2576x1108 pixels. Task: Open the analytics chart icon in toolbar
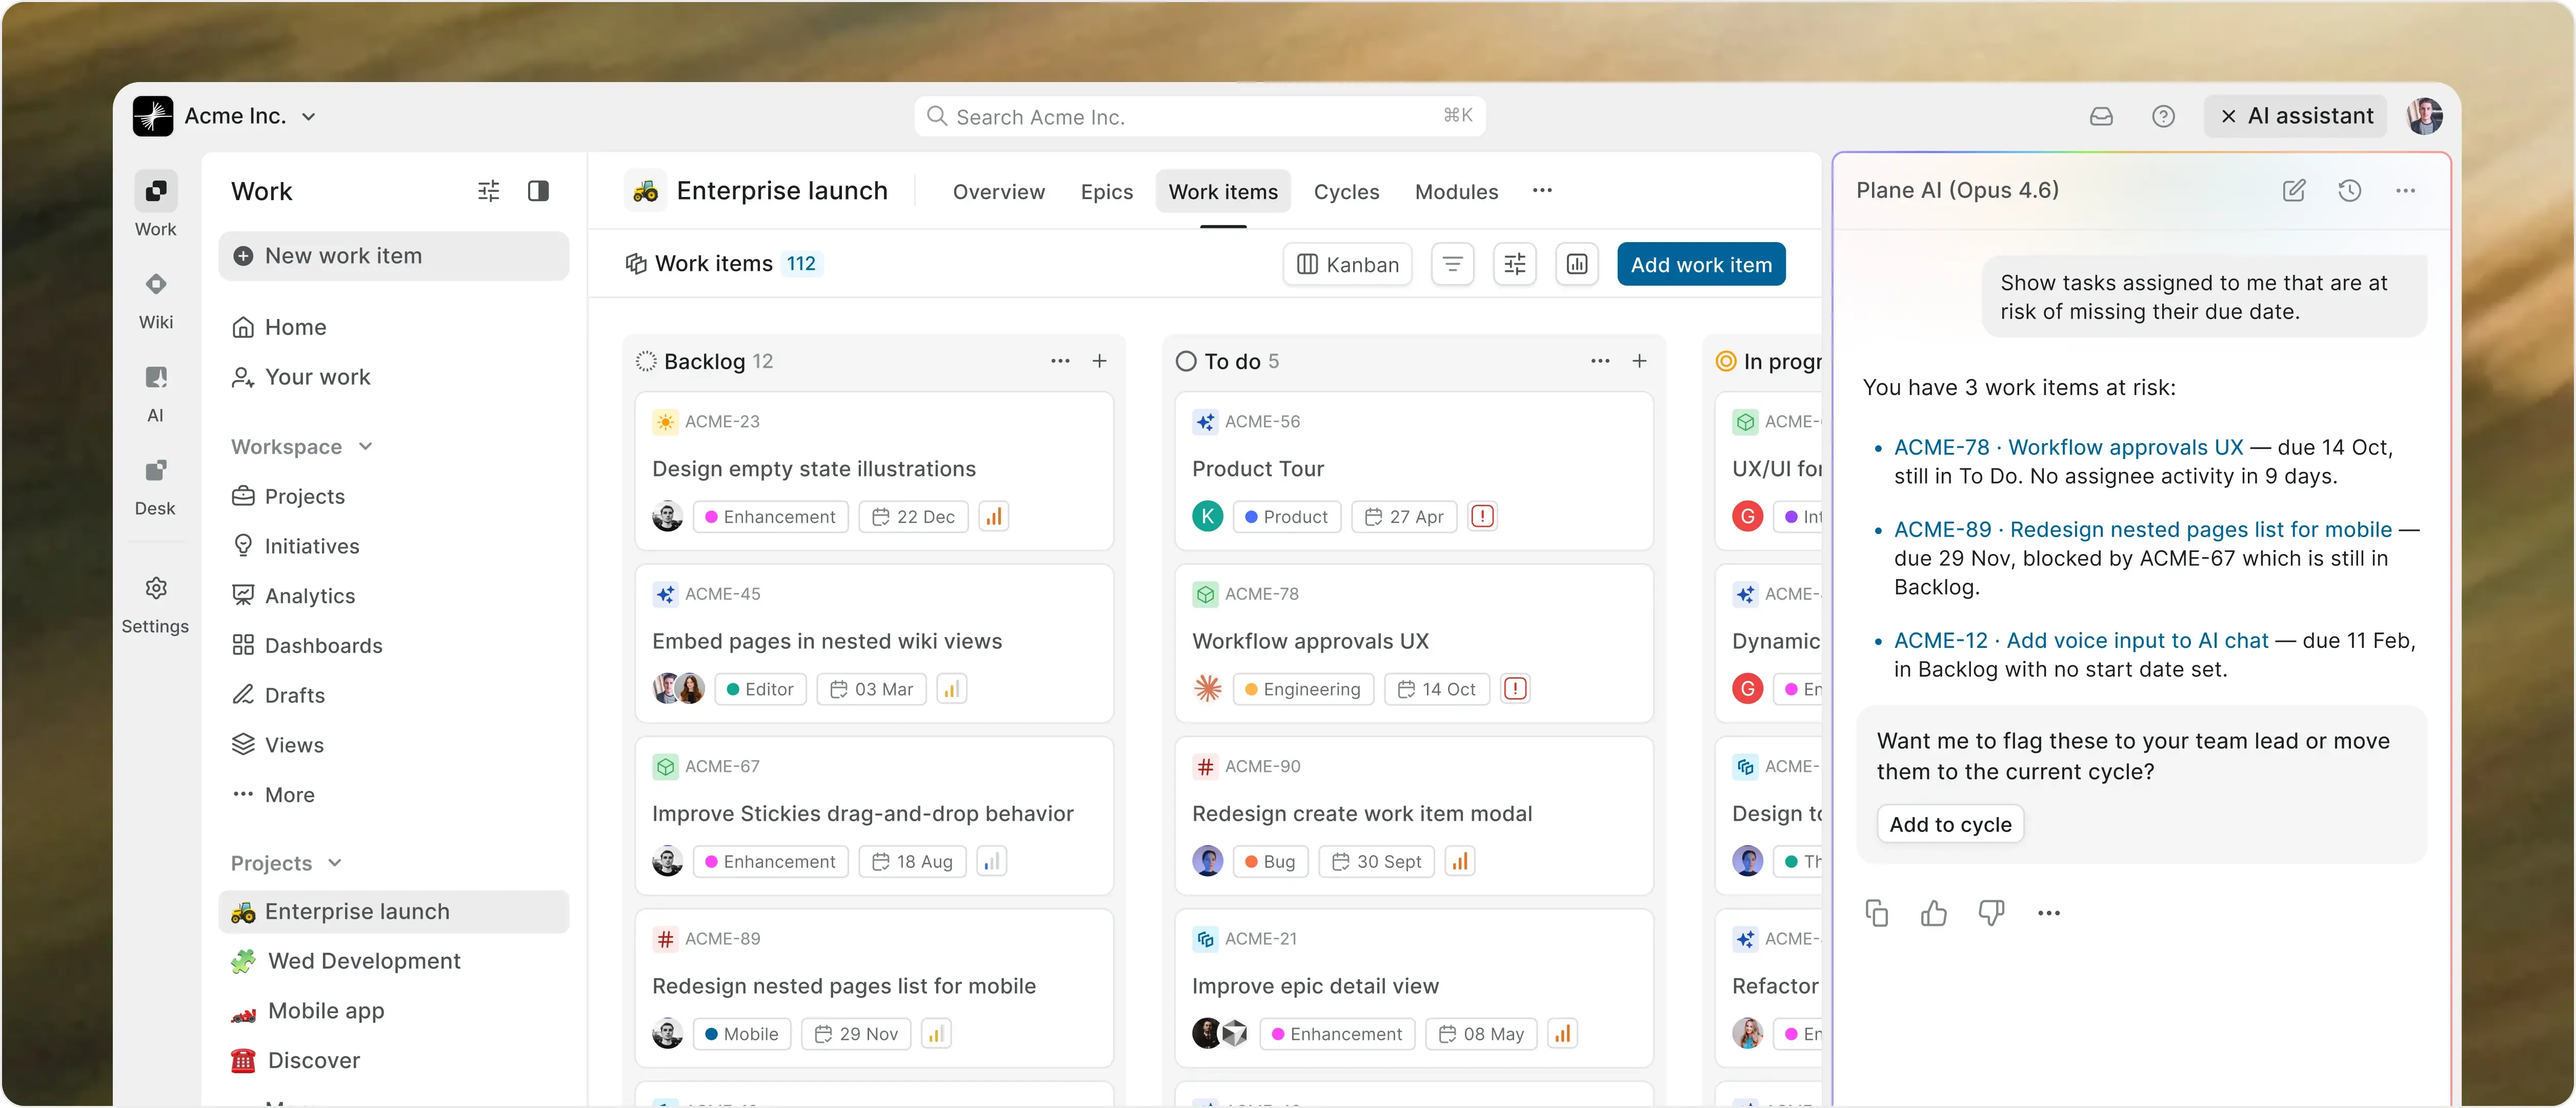tap(1577, 264)
